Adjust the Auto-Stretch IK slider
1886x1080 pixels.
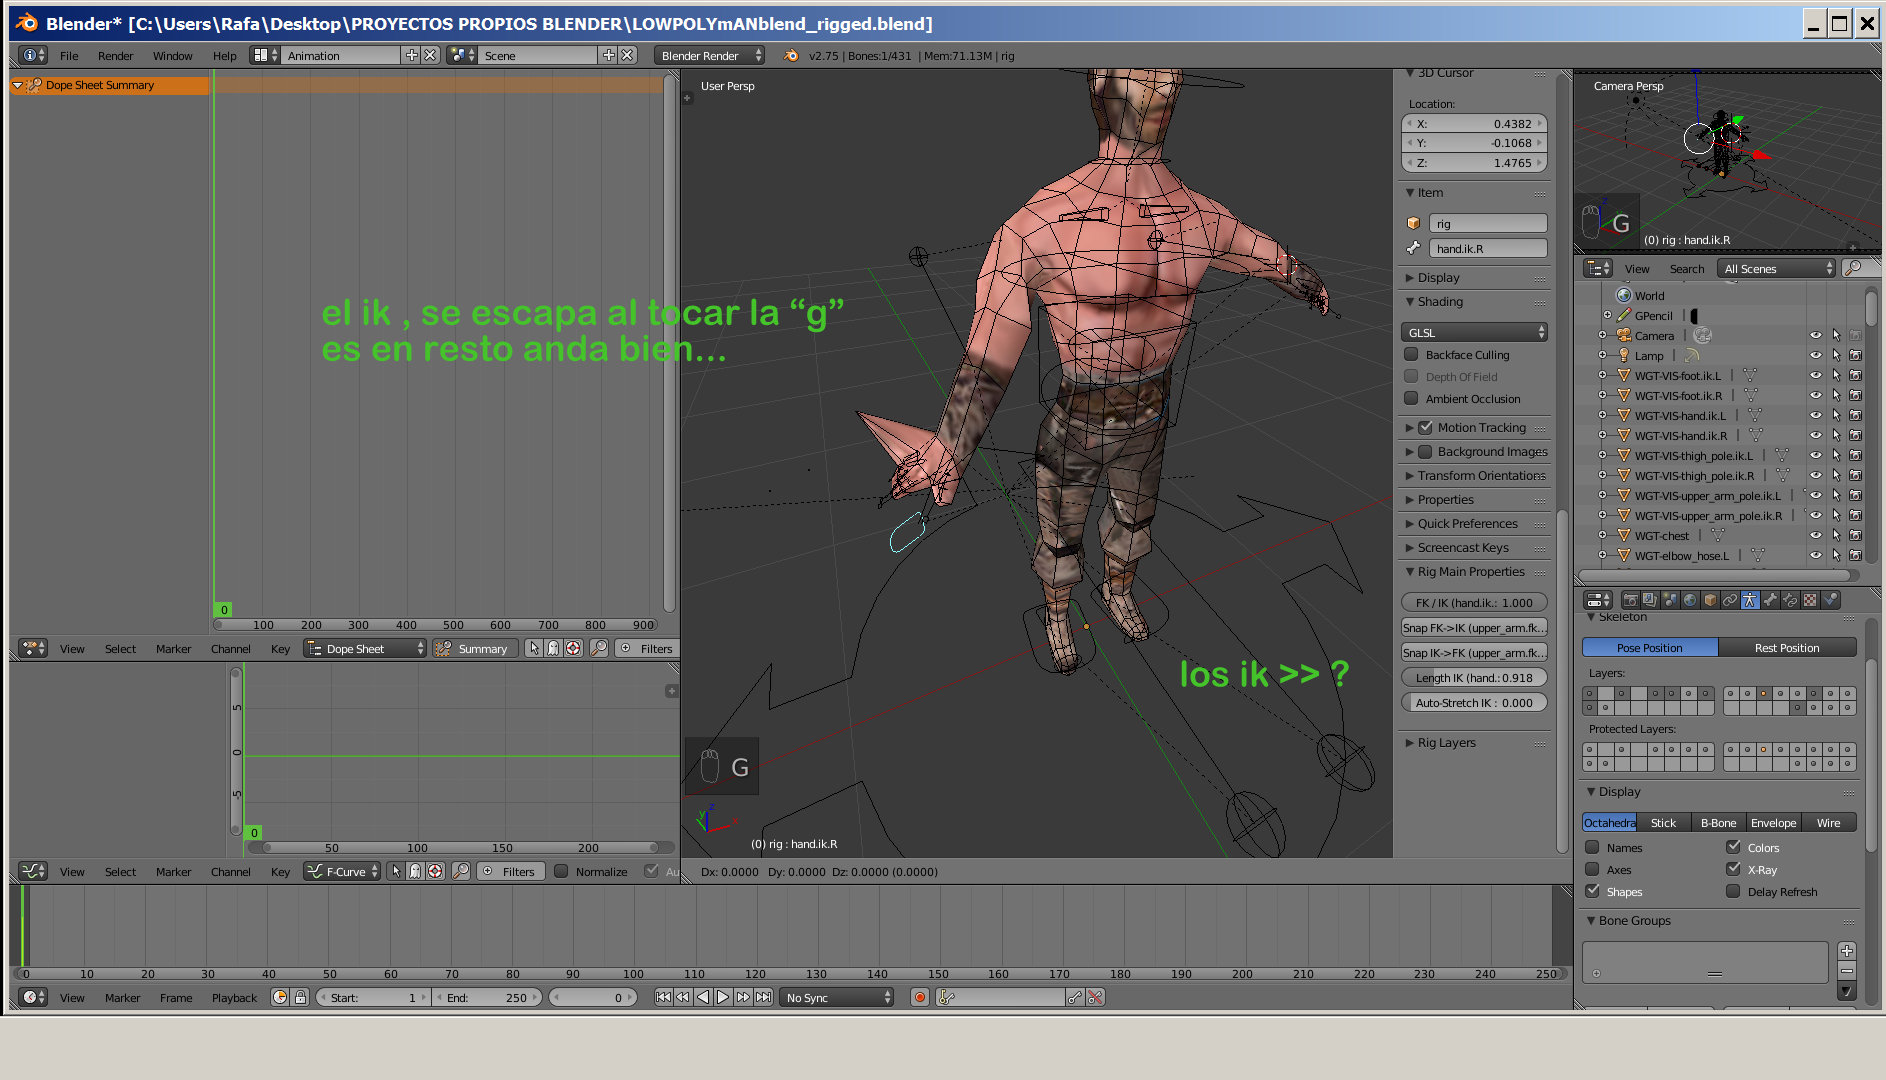pyautogui.click(x=1474, y=703)
